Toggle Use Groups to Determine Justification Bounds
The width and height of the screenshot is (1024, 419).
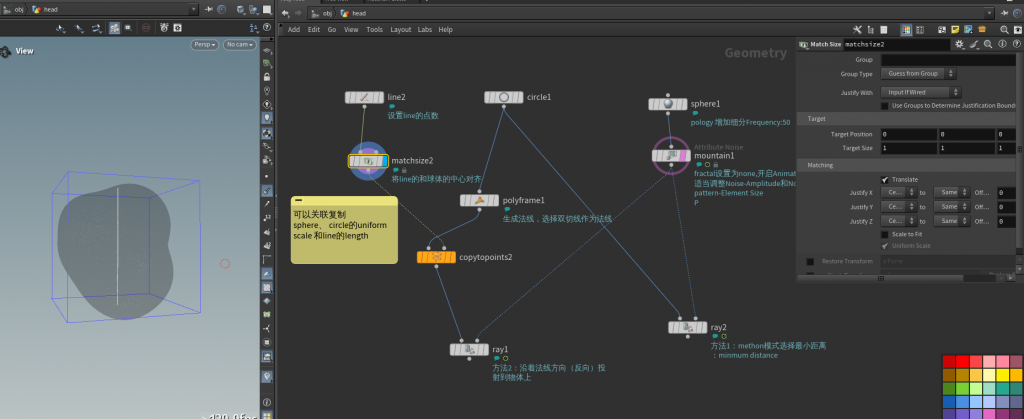coord(885,105)
